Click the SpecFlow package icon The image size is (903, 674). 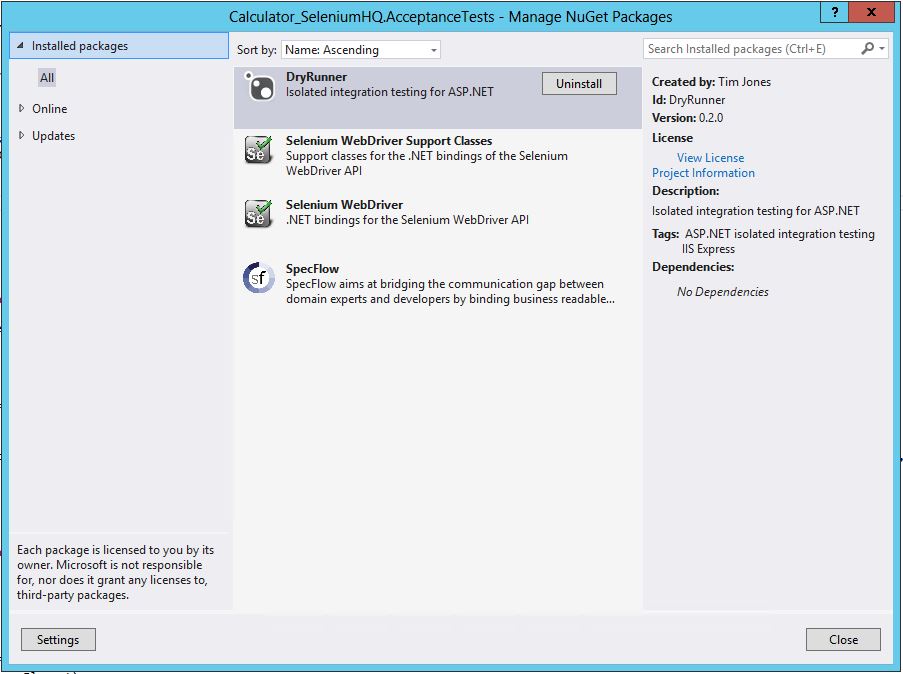pyautogui.click(x=259, y=278)
